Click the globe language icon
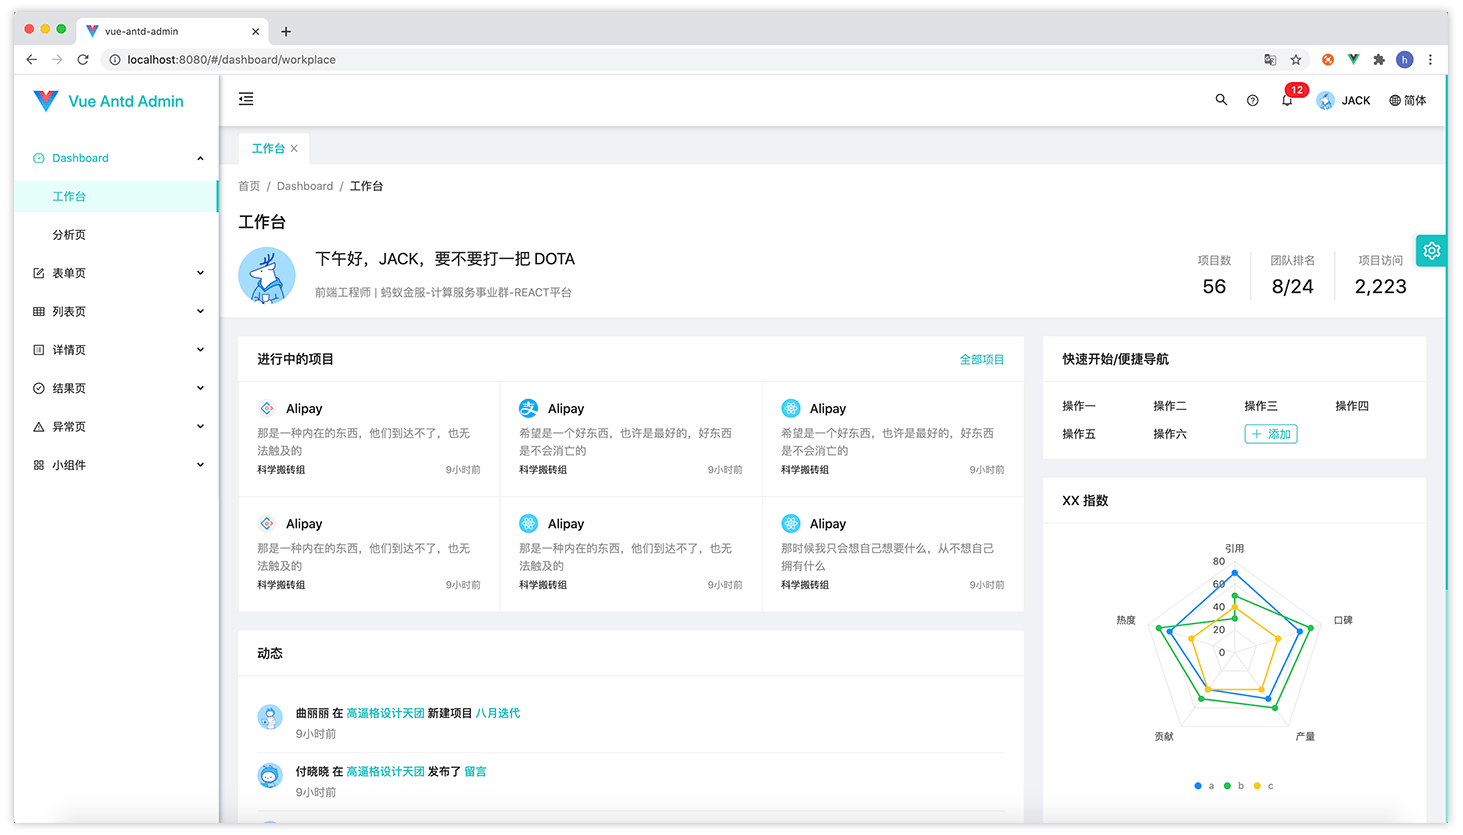 click(x=1395, y=100)
